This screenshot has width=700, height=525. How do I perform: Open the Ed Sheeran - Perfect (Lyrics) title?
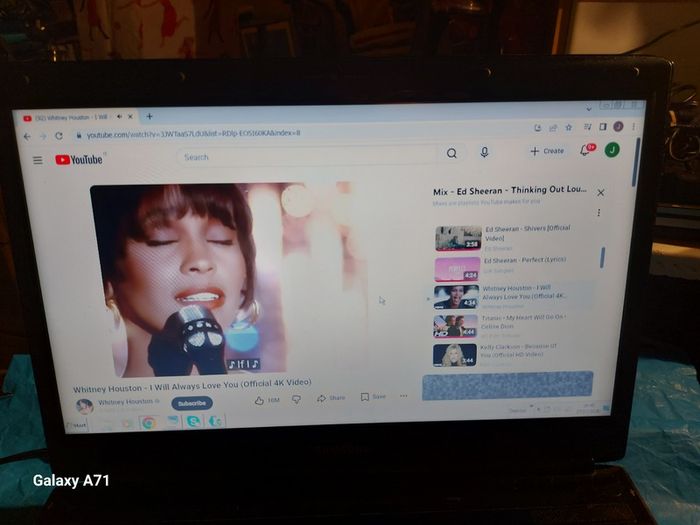pyautogui.click(x=525, y=259)
